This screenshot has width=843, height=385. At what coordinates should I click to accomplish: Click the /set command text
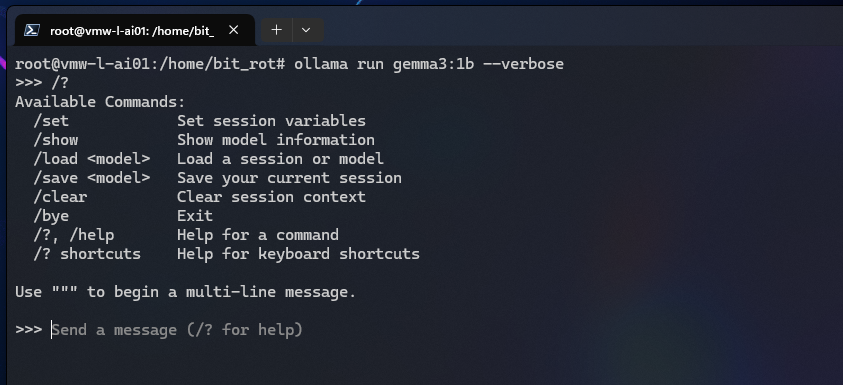click(51, 121)
